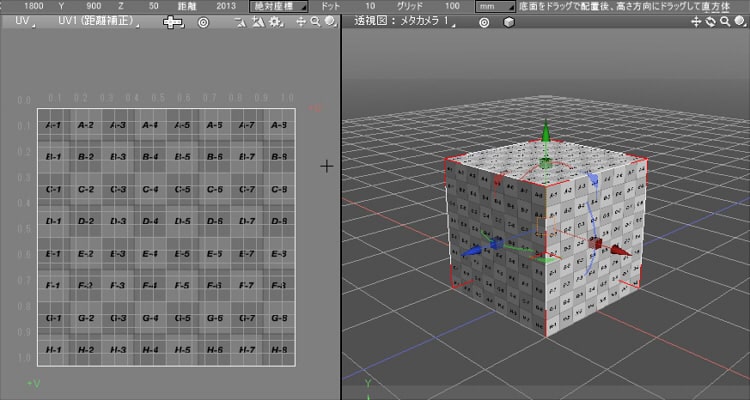Click the triangle-with-plus icon in UV view header
Viewport: 750px width, 400px height.
point(258,22)
